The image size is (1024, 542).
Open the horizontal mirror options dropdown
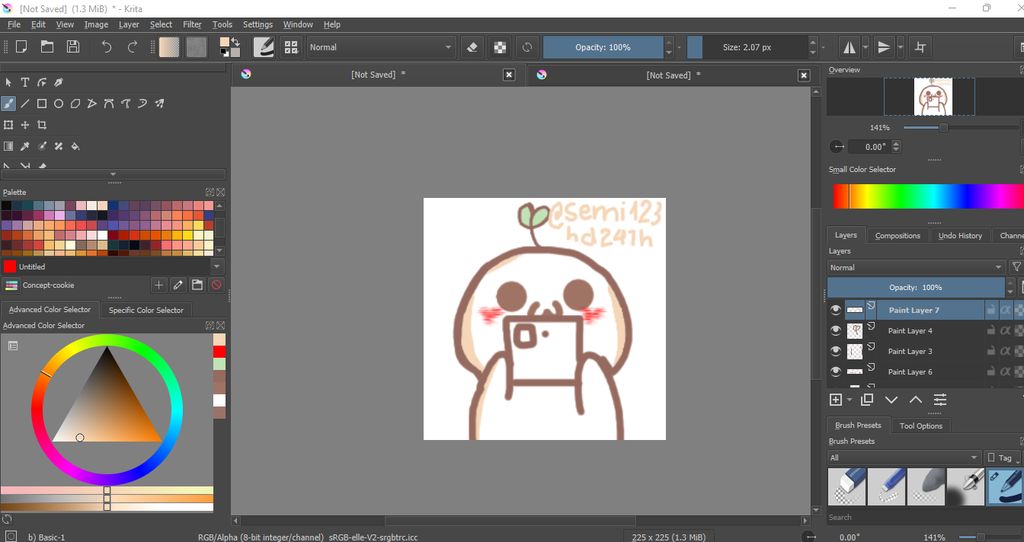[x=865, y=47]
